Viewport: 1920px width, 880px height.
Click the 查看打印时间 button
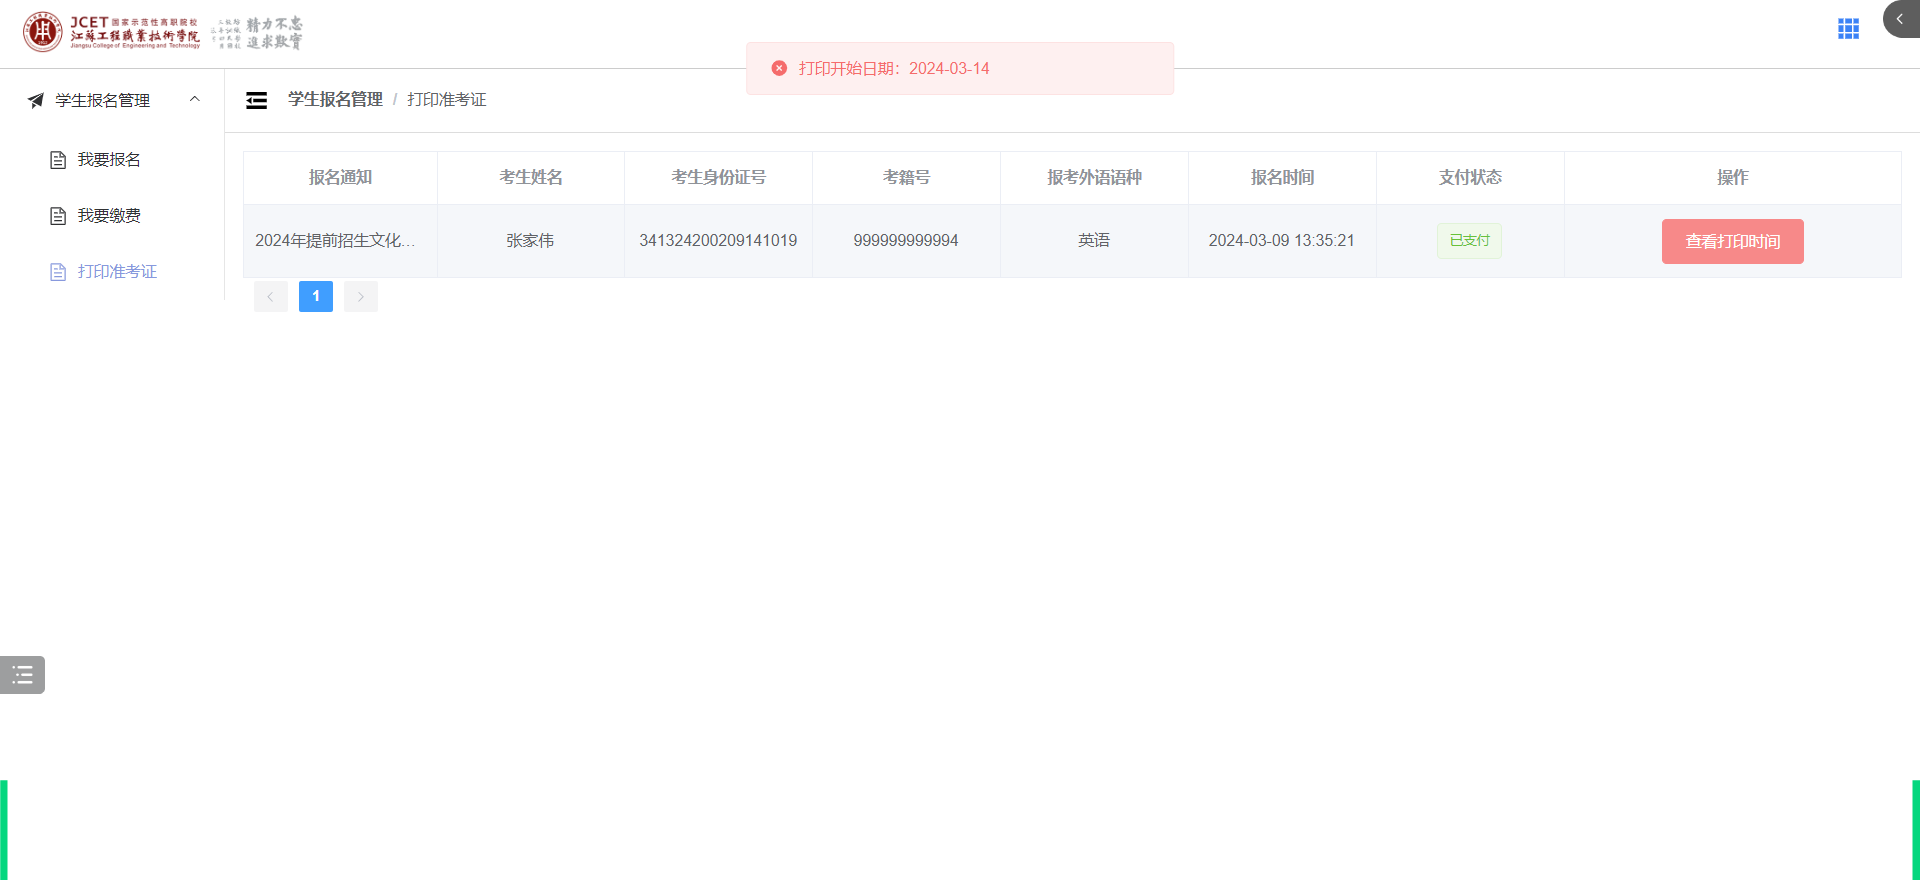[1732, 241]
